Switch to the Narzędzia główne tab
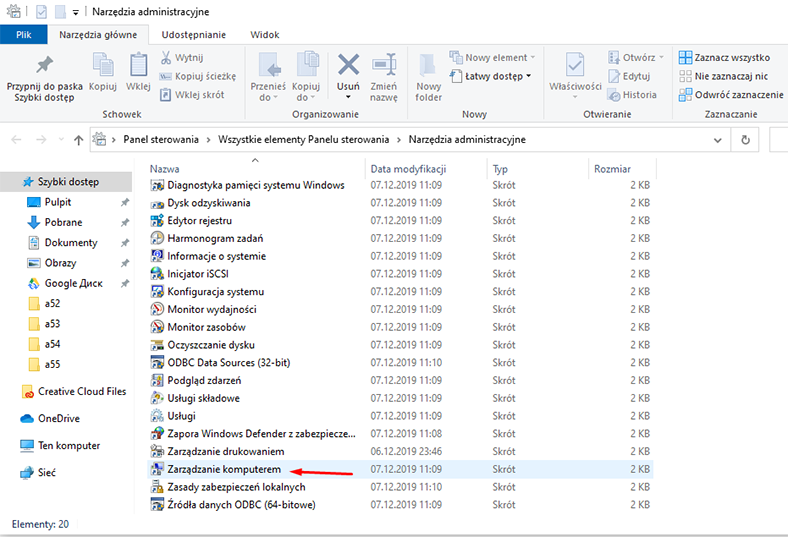Image resolution: width=788 pixels, height=537 pixels. (98, 35)
